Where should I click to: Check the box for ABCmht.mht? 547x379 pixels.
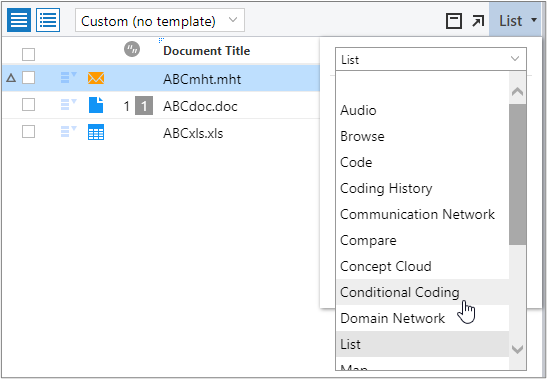tap(29, 77)
